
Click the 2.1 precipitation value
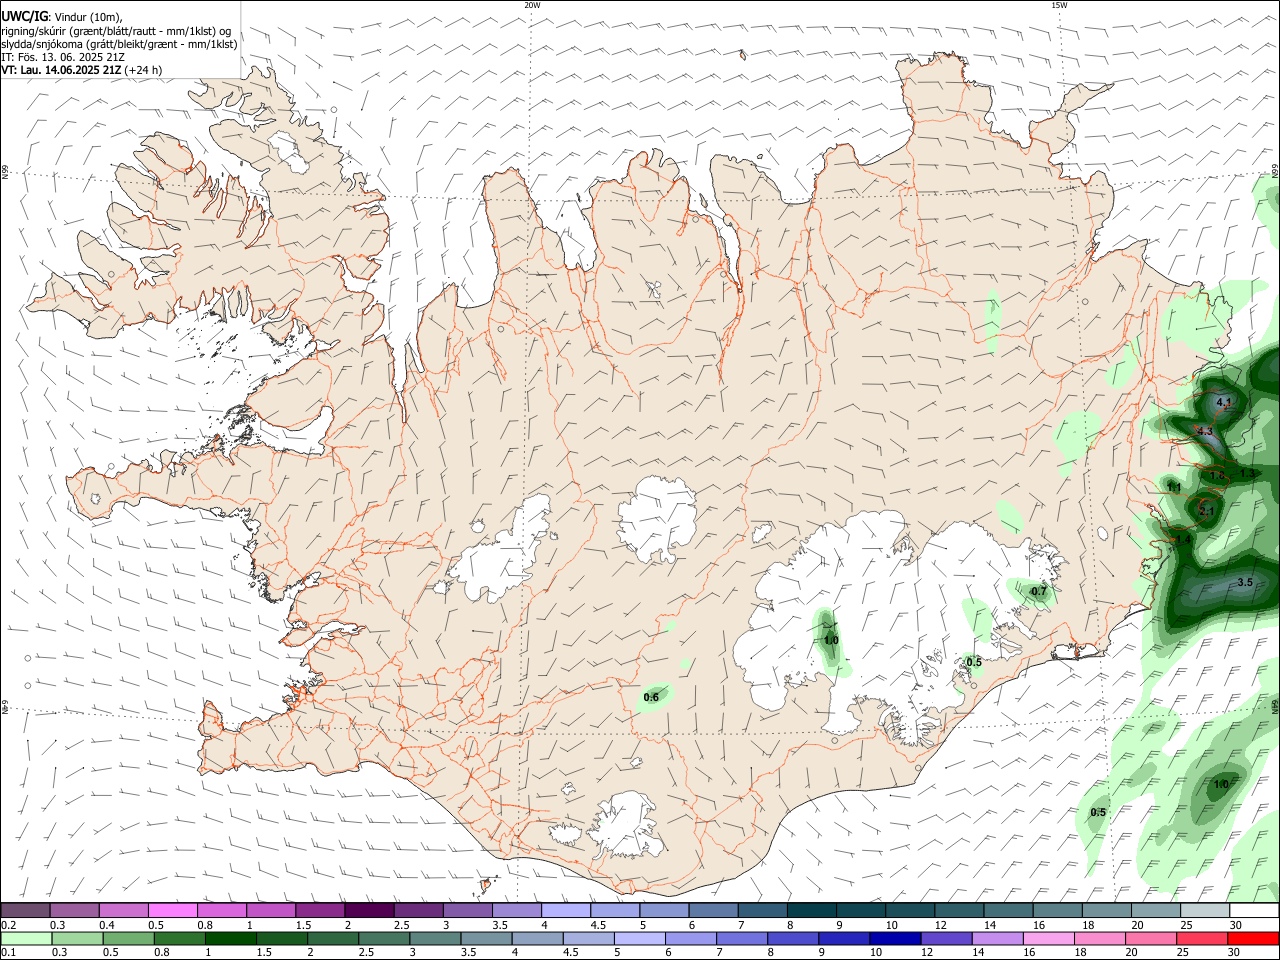1206,512
